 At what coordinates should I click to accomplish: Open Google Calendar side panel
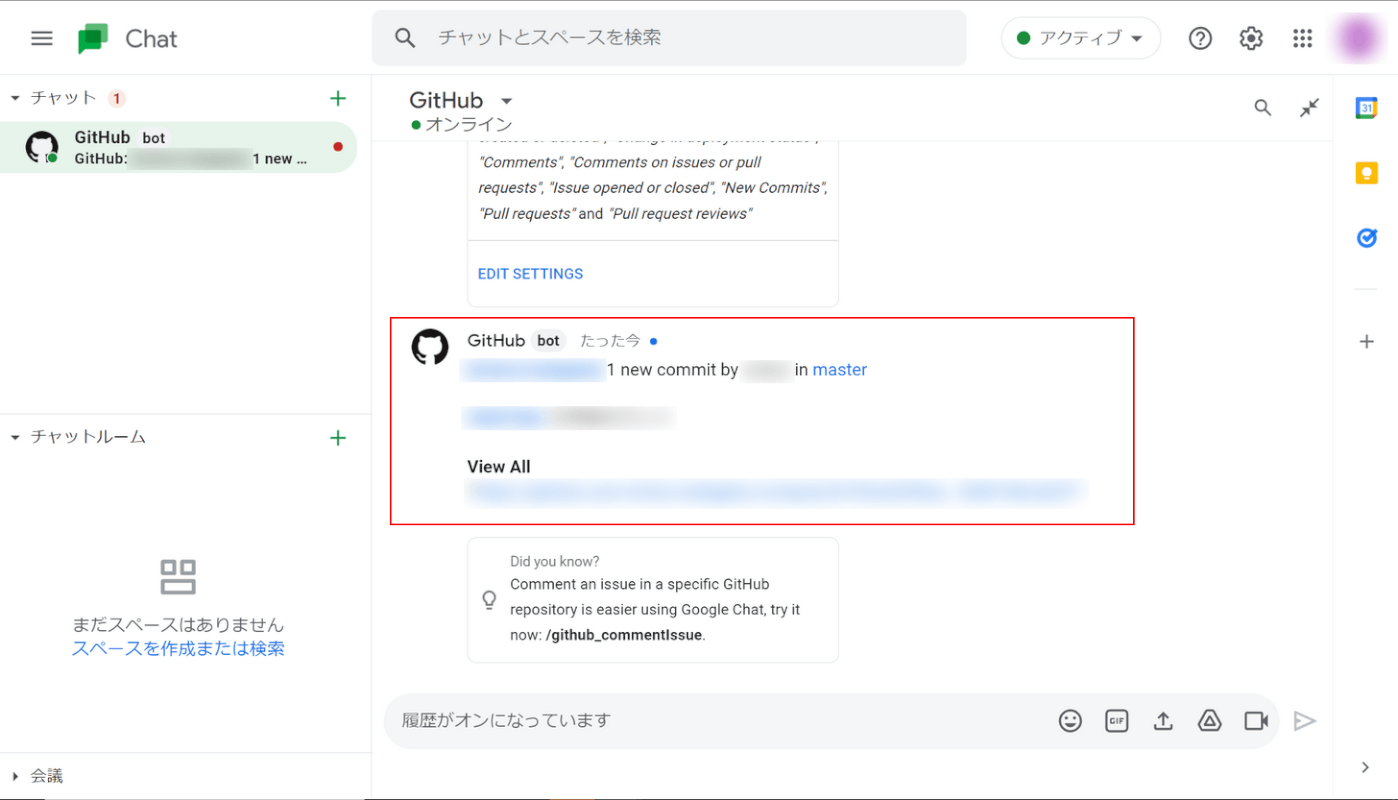click(1366, 108)
